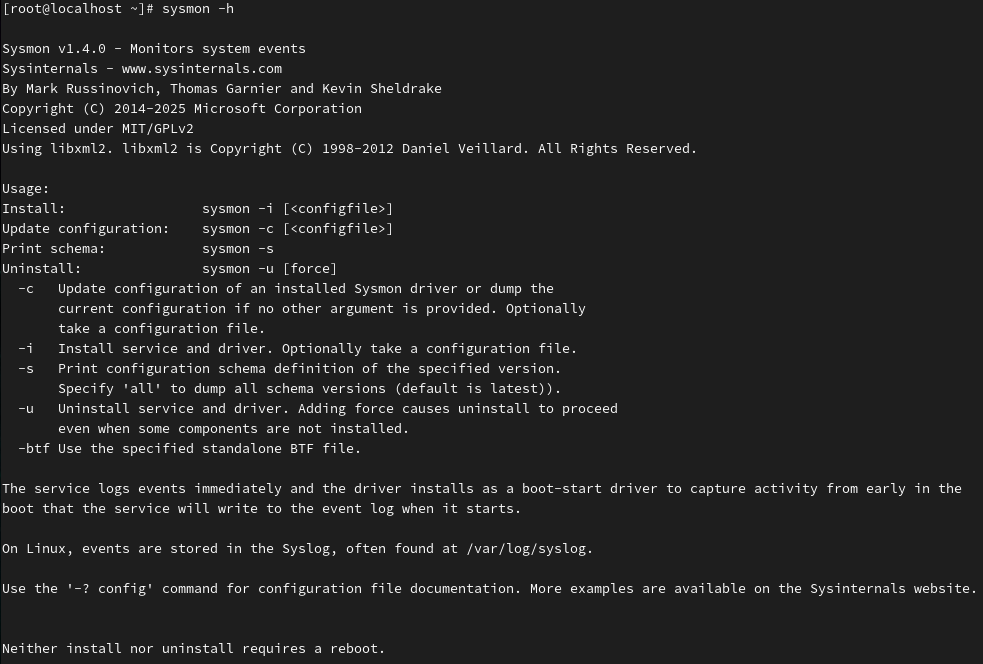Click the '-c' option description flag
Viewport: 983px width, 664px height.
pos(26,288)
